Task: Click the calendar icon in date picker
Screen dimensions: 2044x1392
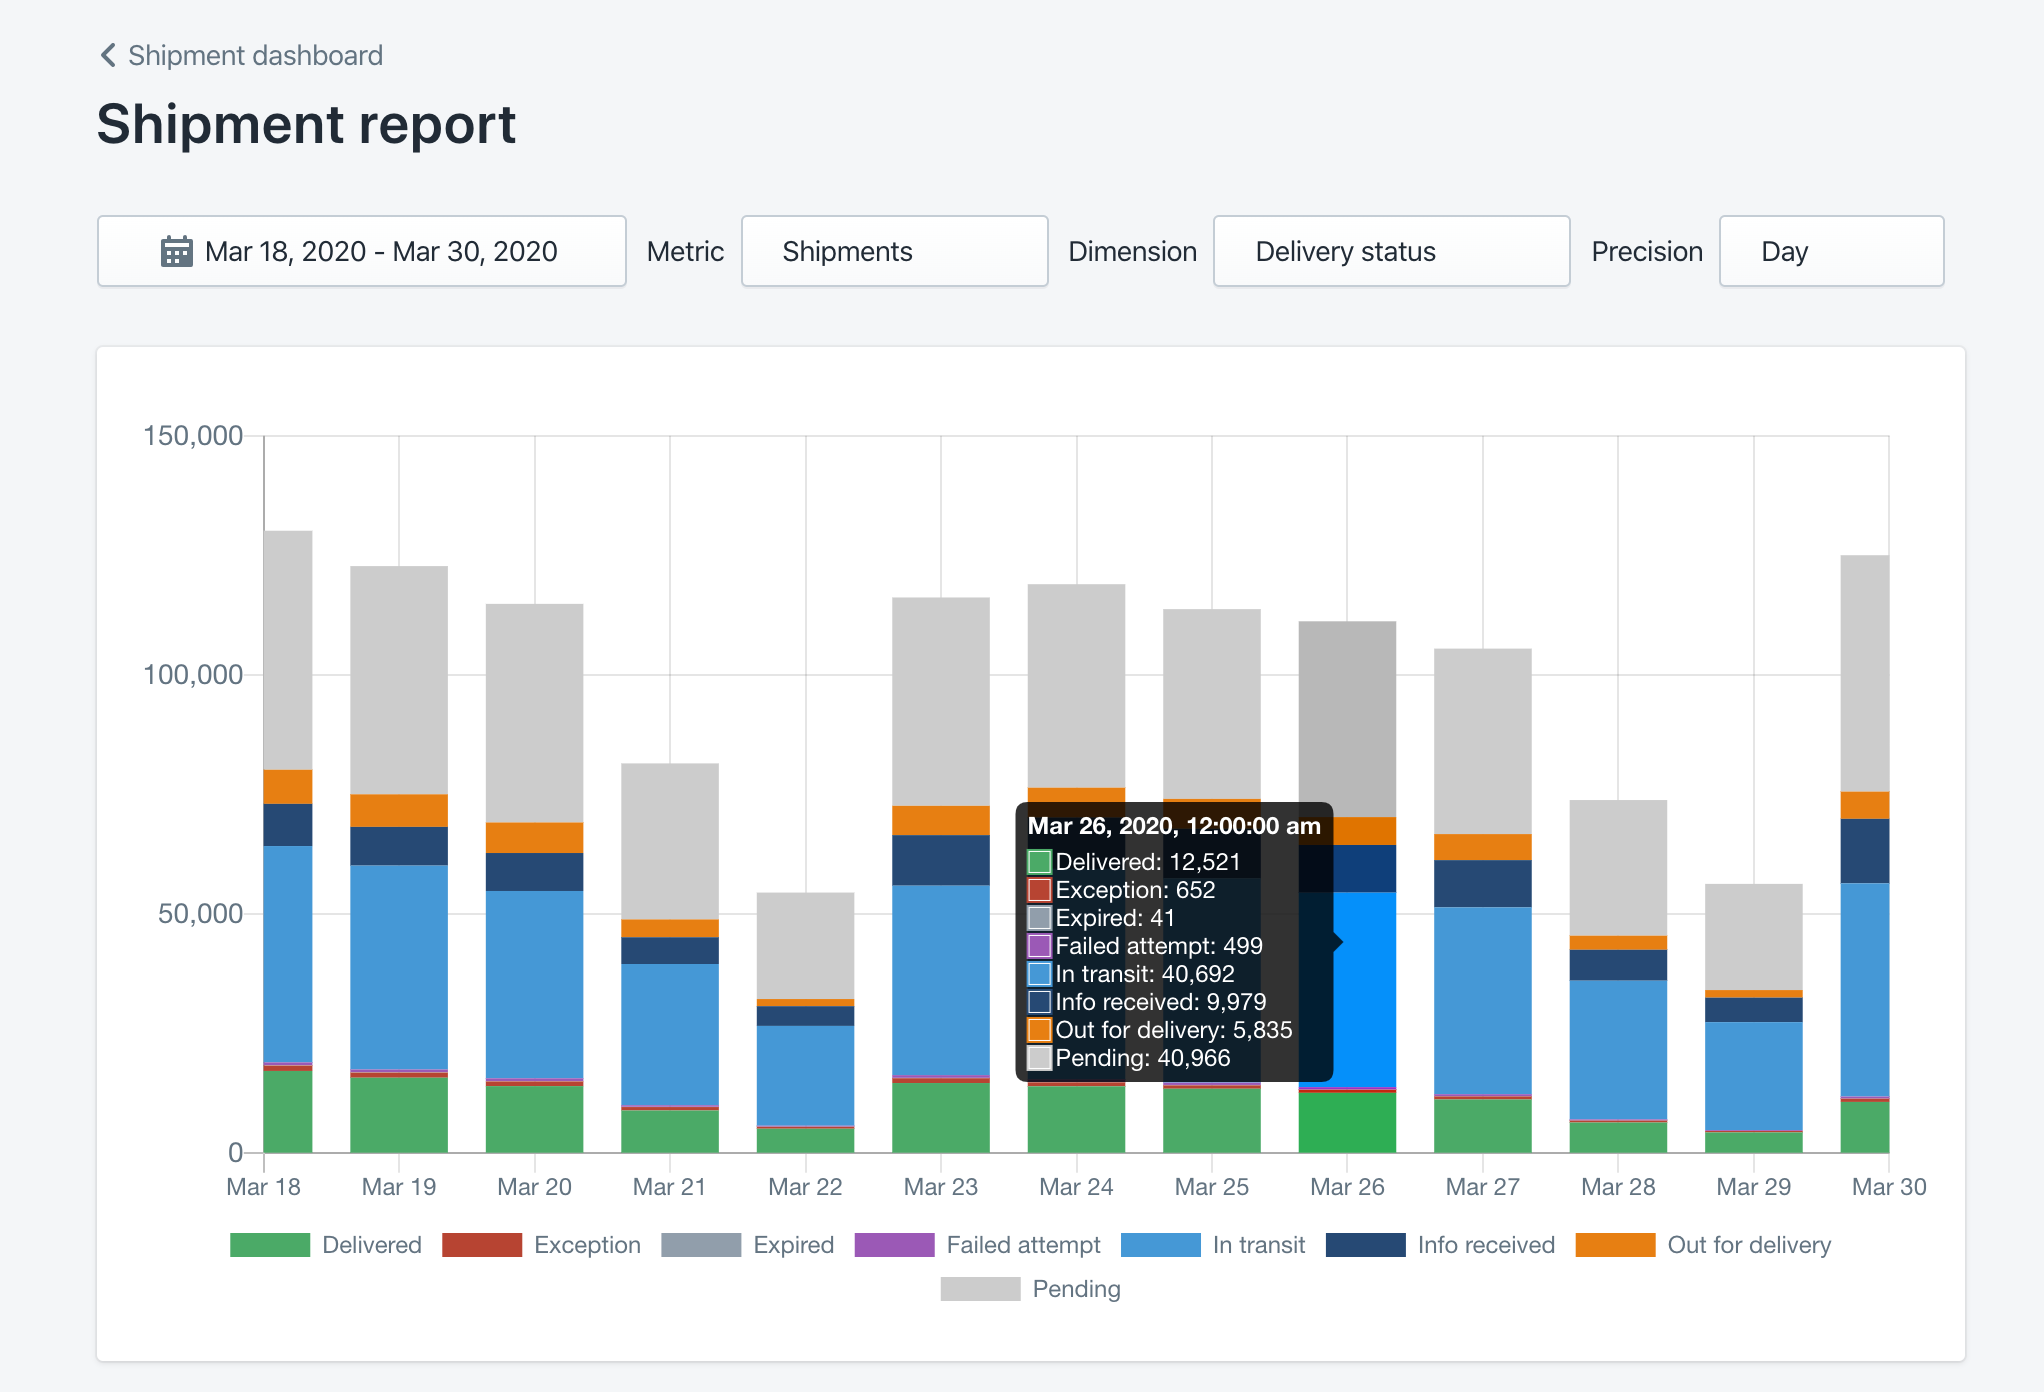Action: click(x=176, y=251)
